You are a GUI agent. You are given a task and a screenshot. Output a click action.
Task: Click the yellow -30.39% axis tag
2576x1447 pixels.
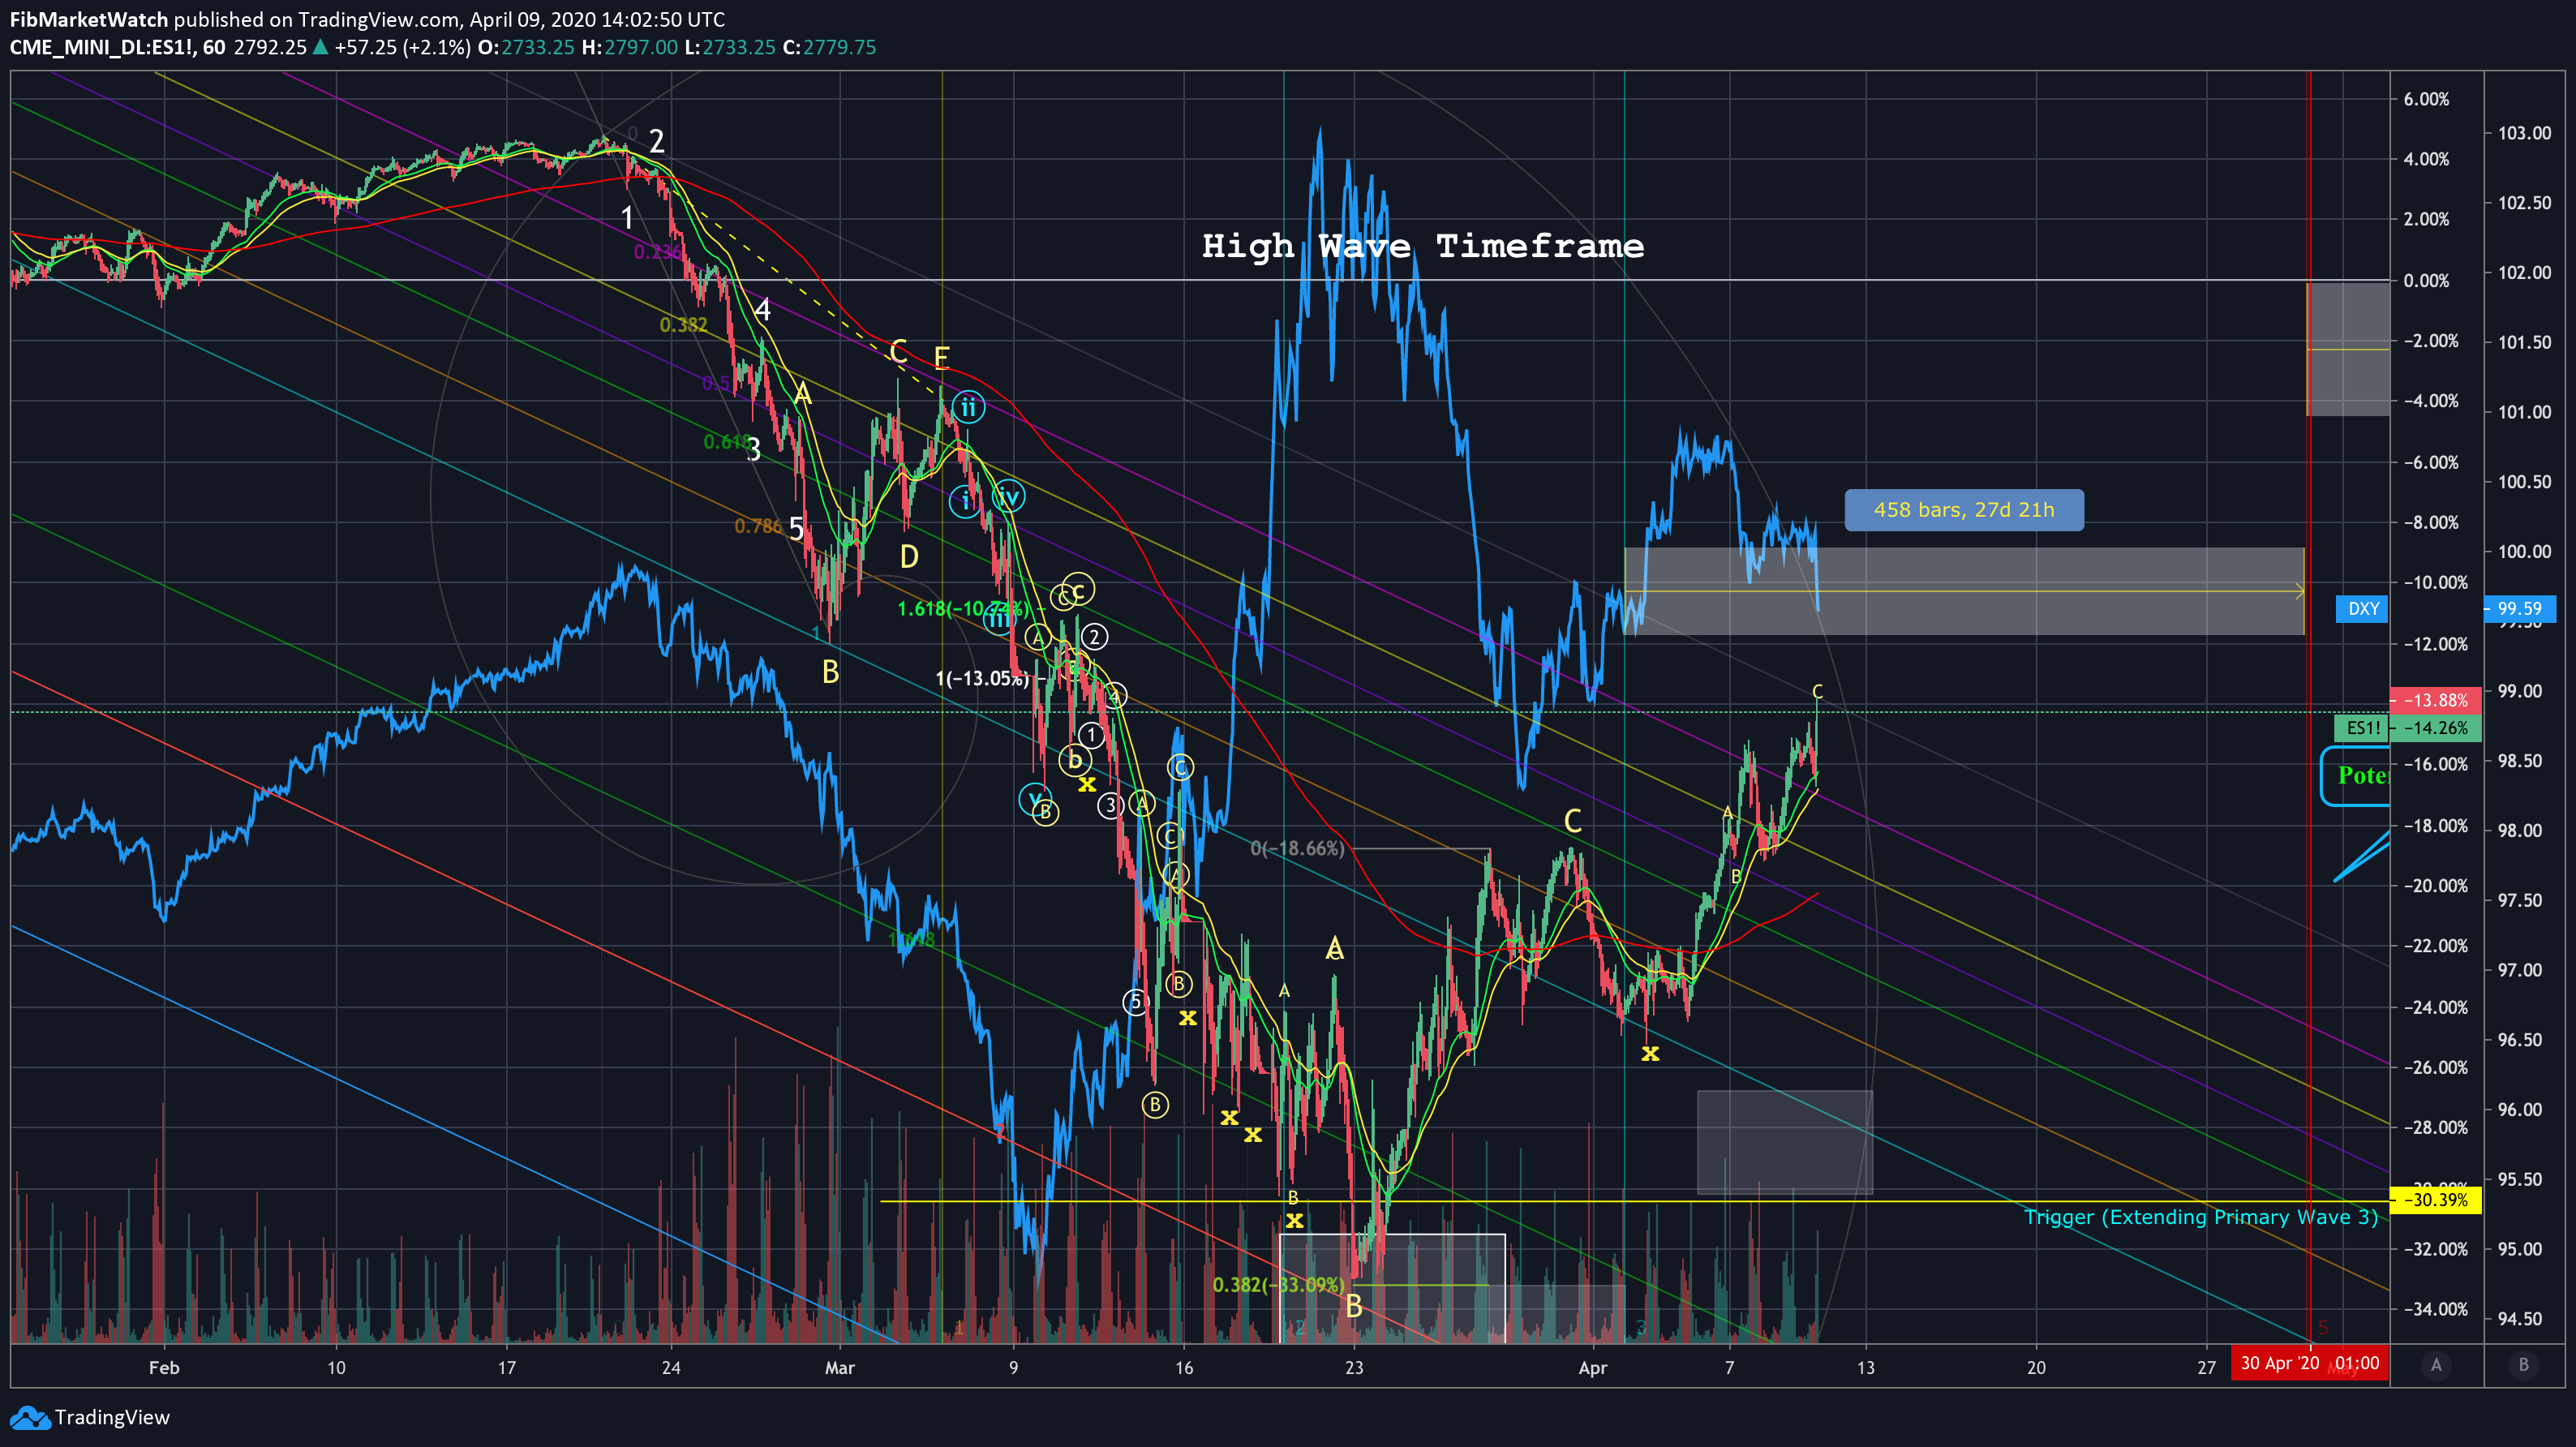[x=2435, y=1200]
